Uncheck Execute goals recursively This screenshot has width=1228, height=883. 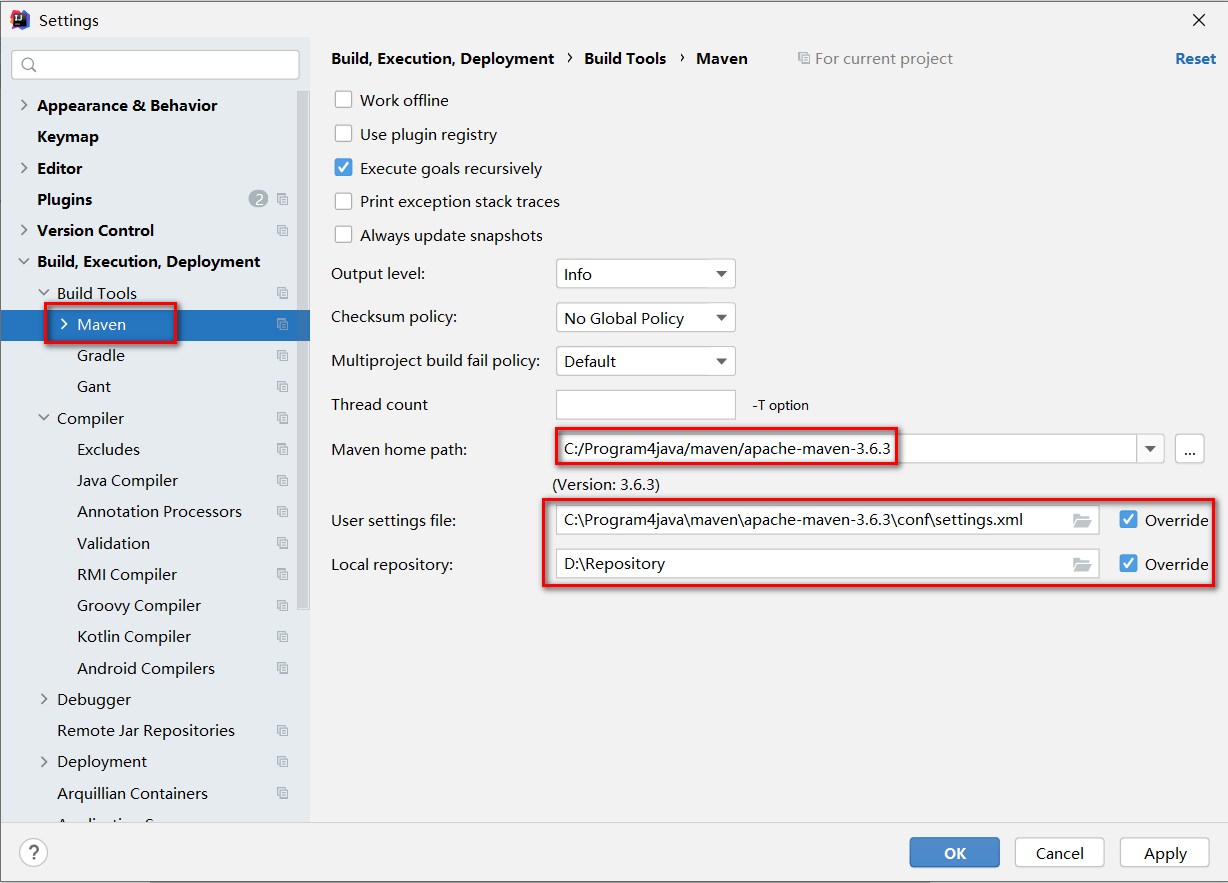click(x=343, y=168)
